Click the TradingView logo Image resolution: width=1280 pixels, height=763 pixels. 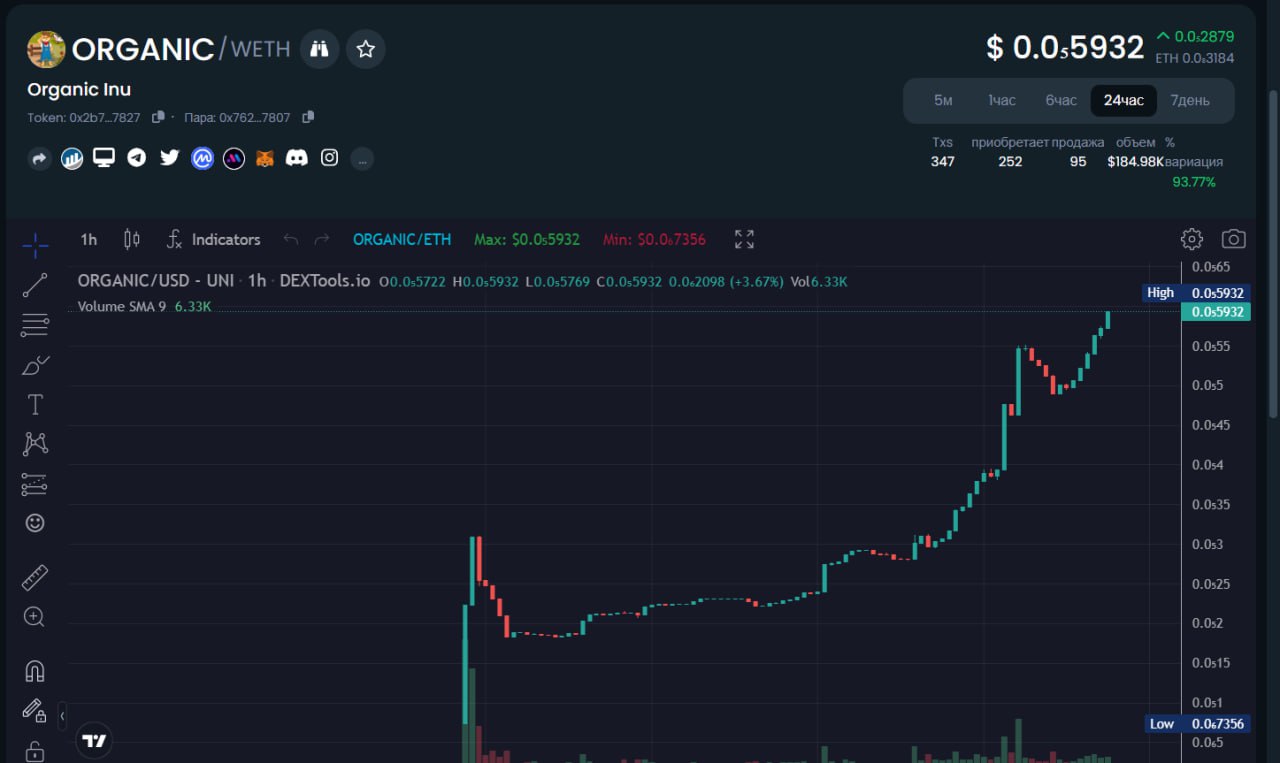[x=94, y=741]
